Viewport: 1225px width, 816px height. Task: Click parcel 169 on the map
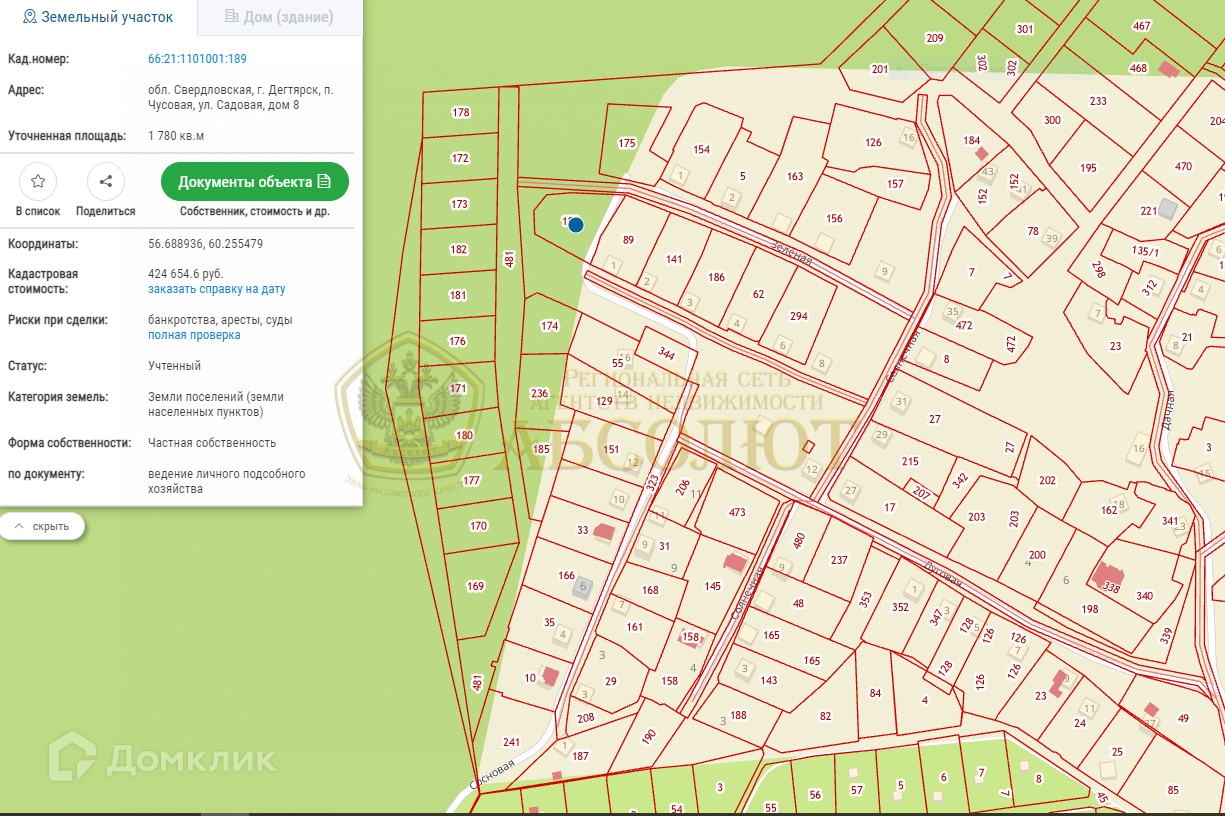[x=476, y=586]
